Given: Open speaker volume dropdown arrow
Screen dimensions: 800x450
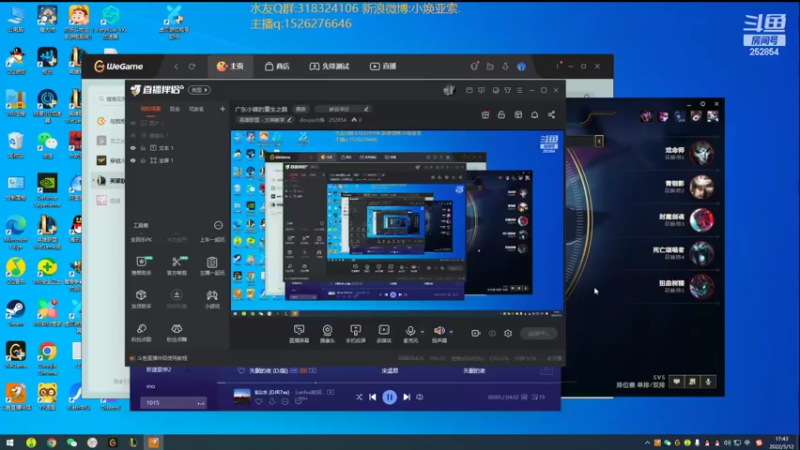Looking at the screenshot, I should coord(451,332).
